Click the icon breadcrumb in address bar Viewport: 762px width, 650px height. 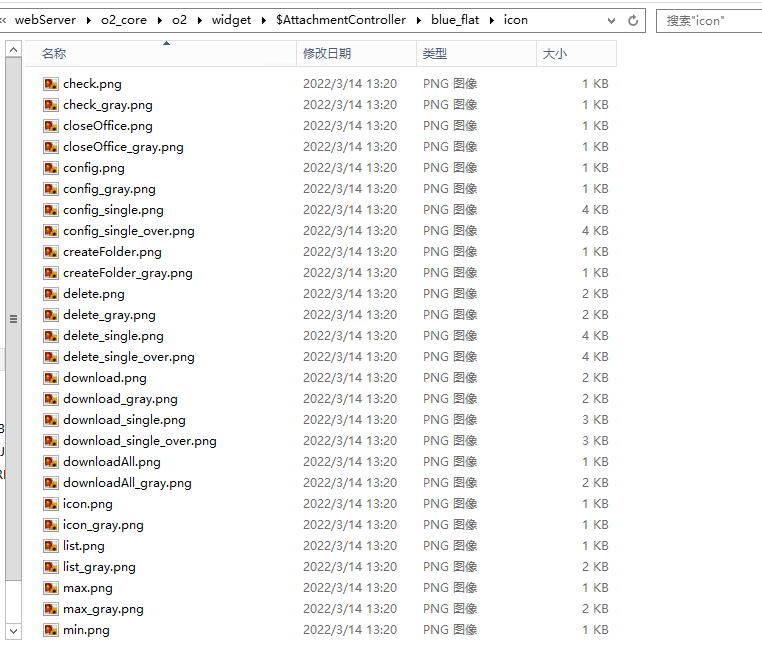(x=516, y=20)
